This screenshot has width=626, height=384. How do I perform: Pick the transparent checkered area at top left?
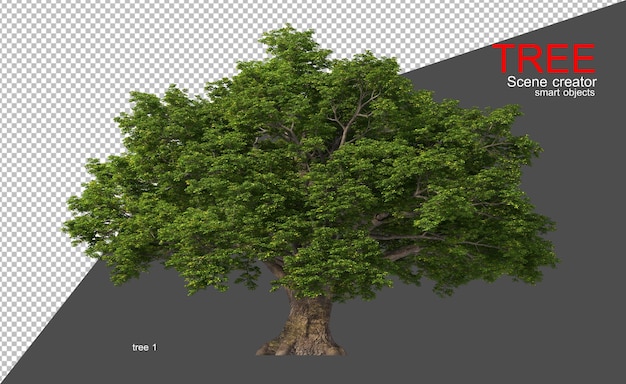click(x=60, y=60)
